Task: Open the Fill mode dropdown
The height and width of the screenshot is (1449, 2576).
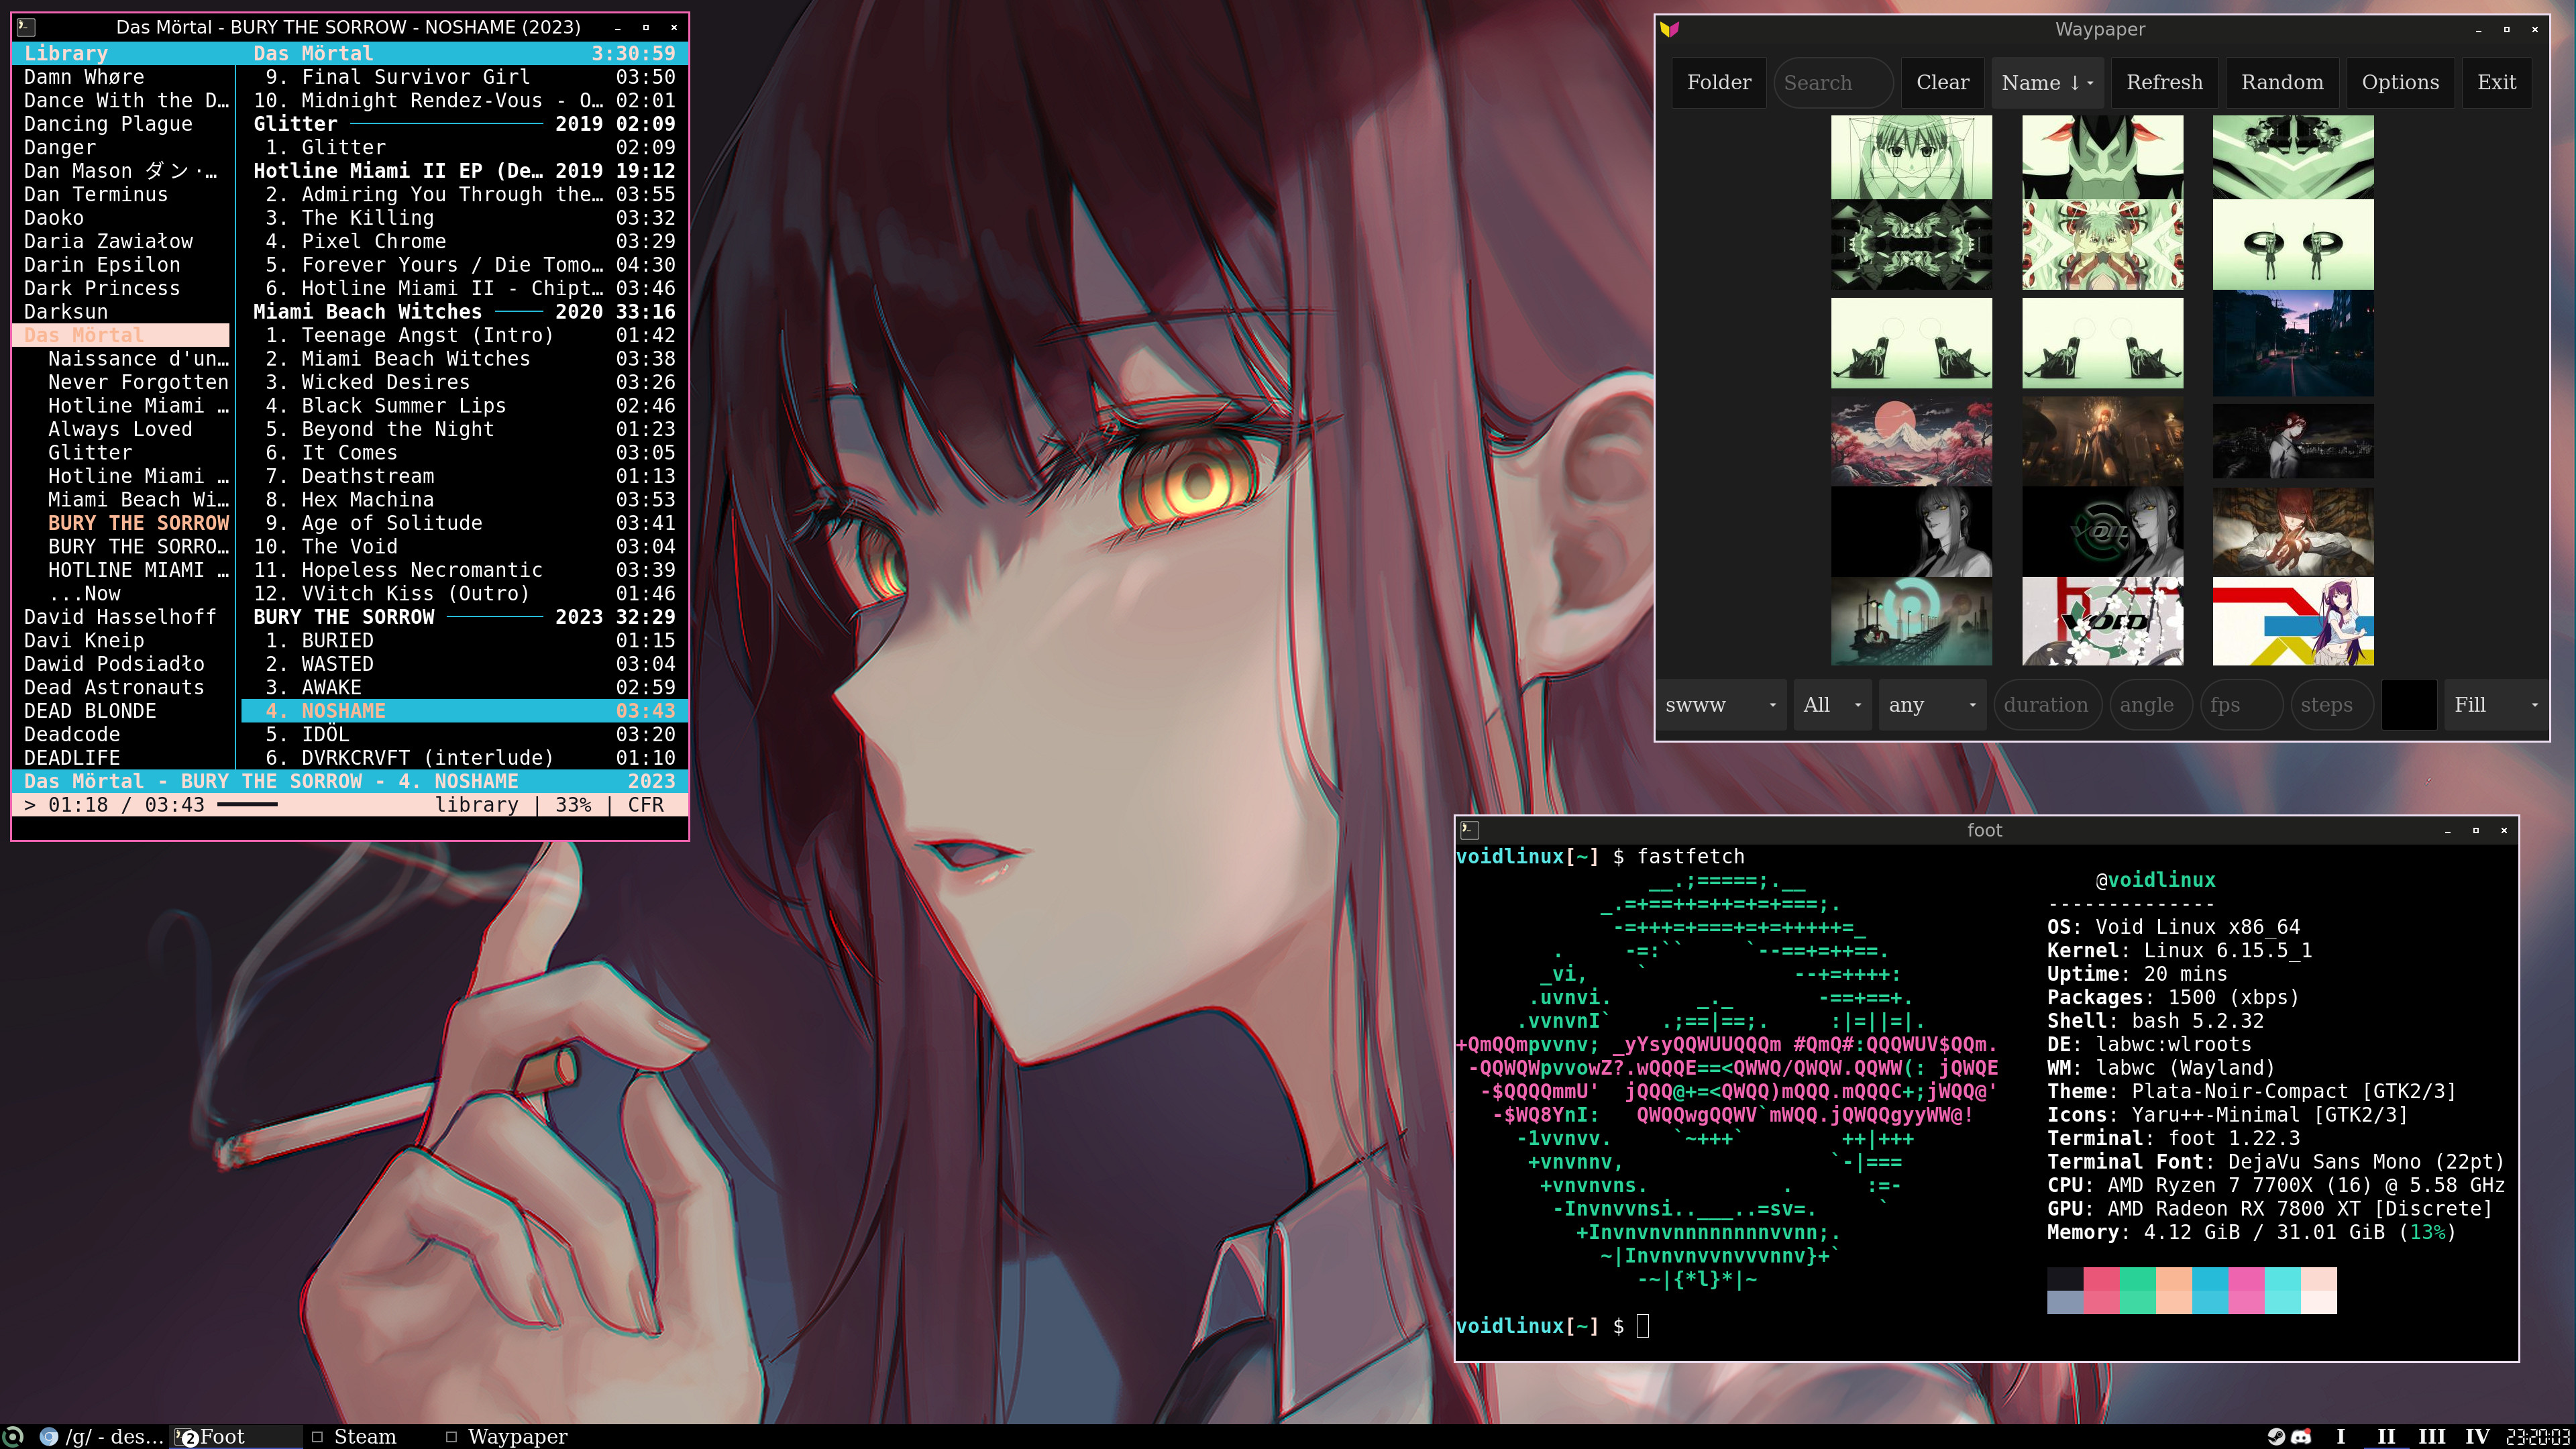Action: coord(2495,705)
